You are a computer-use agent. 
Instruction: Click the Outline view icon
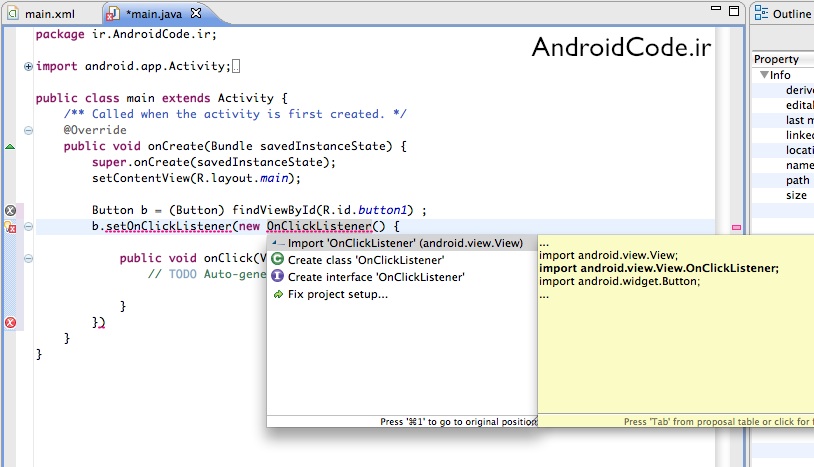pos(762,14)
